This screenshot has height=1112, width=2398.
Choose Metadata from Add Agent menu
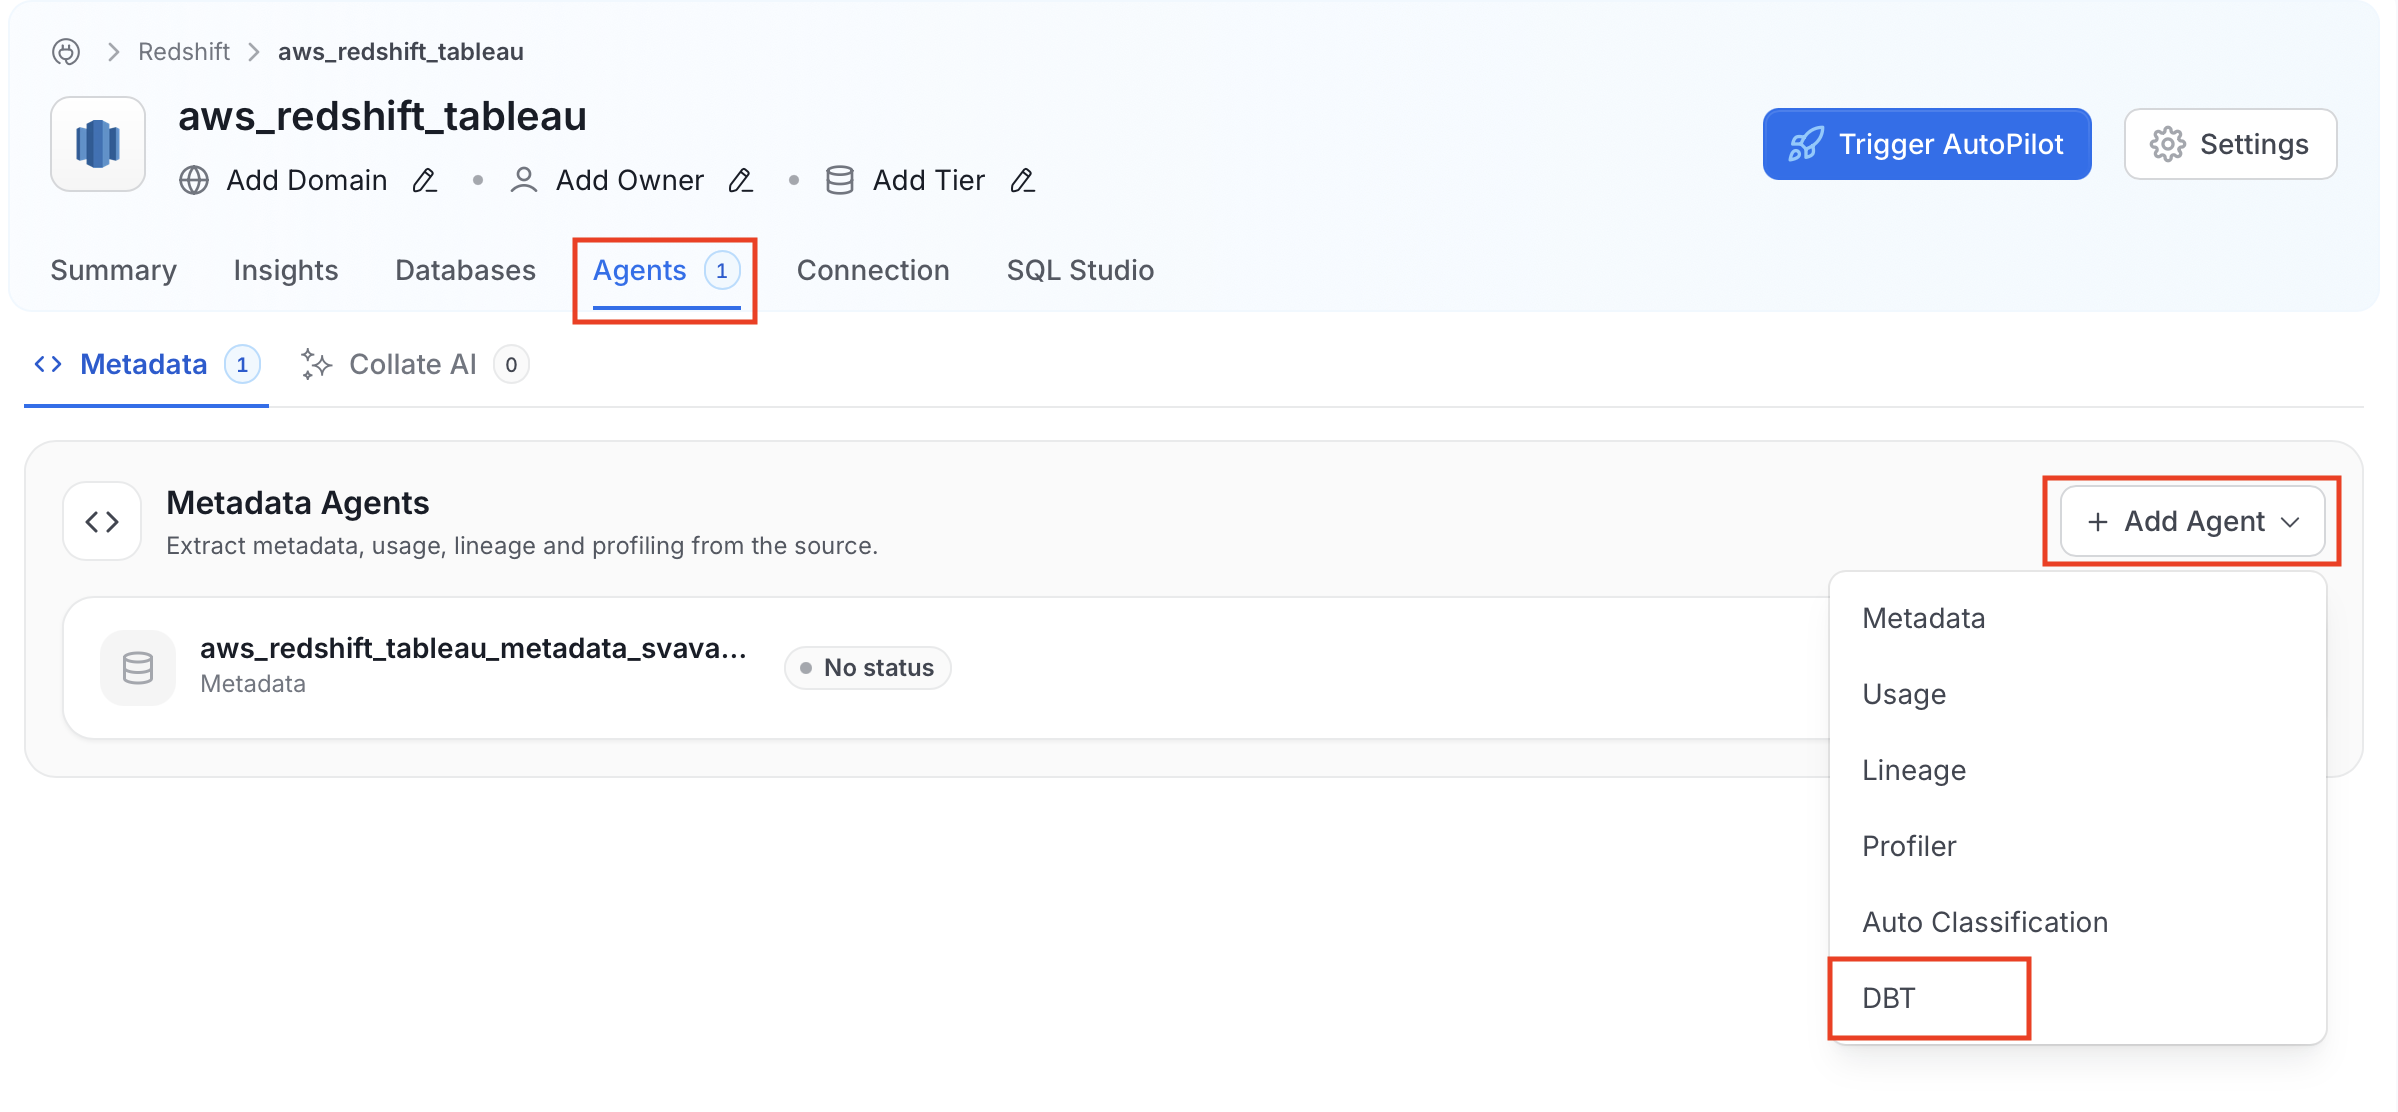click(2078, 619)
